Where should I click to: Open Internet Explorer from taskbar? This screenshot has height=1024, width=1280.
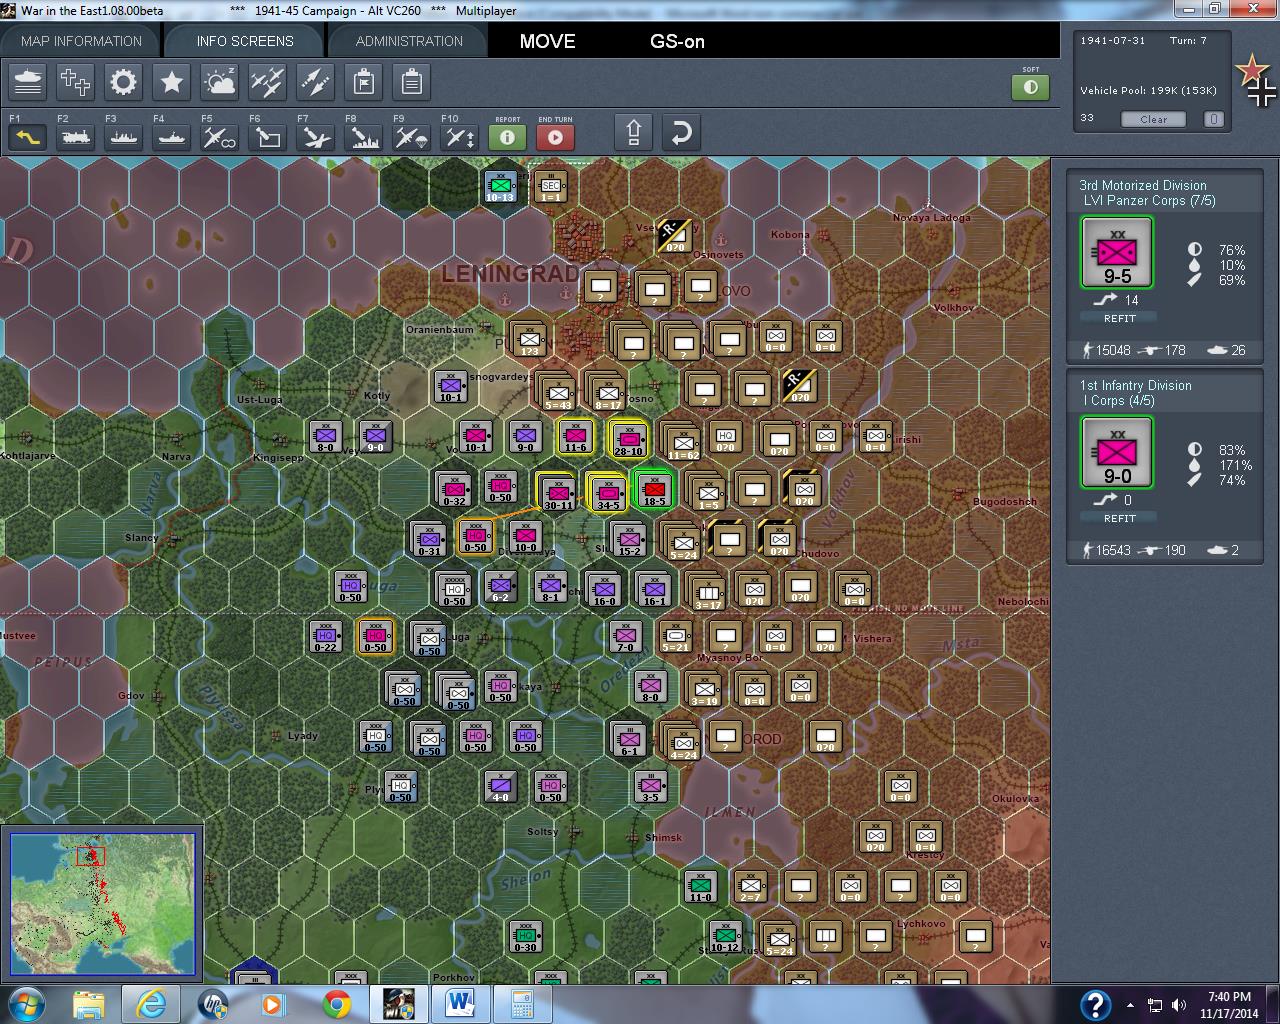152,1003
